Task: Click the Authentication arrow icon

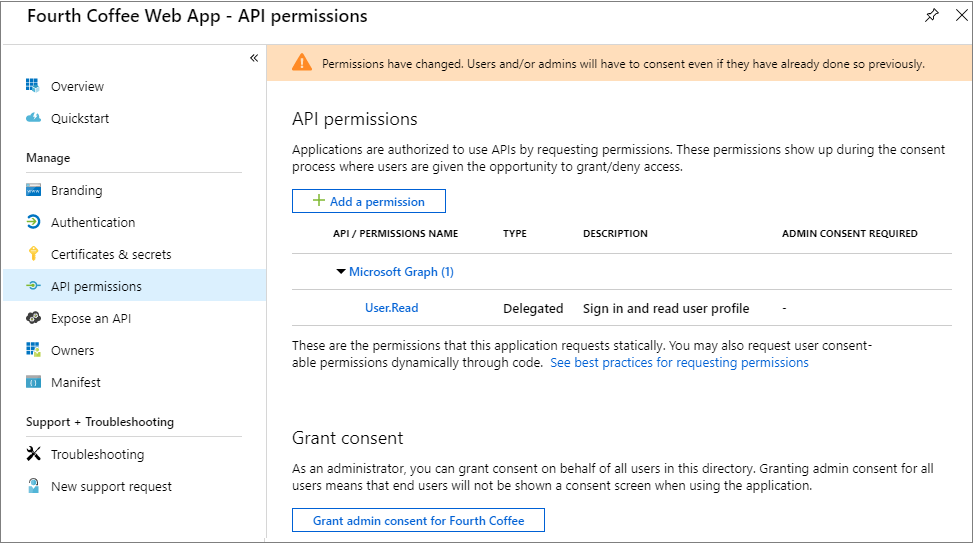Action: pos(33,222)
